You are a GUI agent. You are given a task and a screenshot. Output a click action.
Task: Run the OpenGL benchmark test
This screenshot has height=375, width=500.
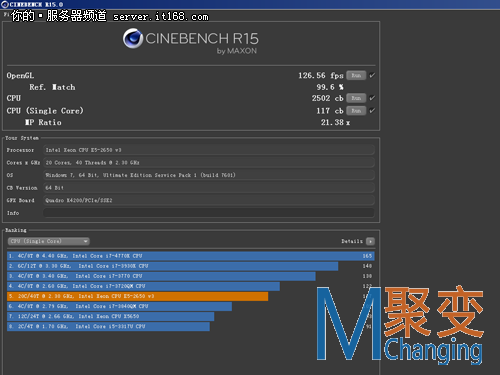click(356, 75)
